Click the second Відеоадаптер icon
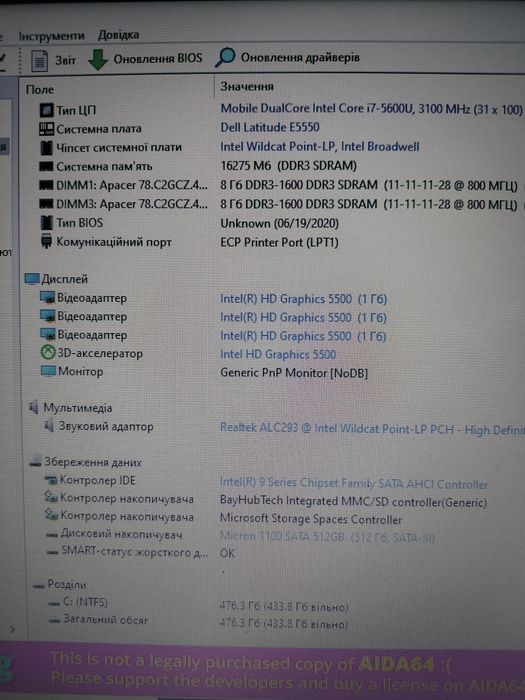525x700 pixels. [x=48, y=316]
